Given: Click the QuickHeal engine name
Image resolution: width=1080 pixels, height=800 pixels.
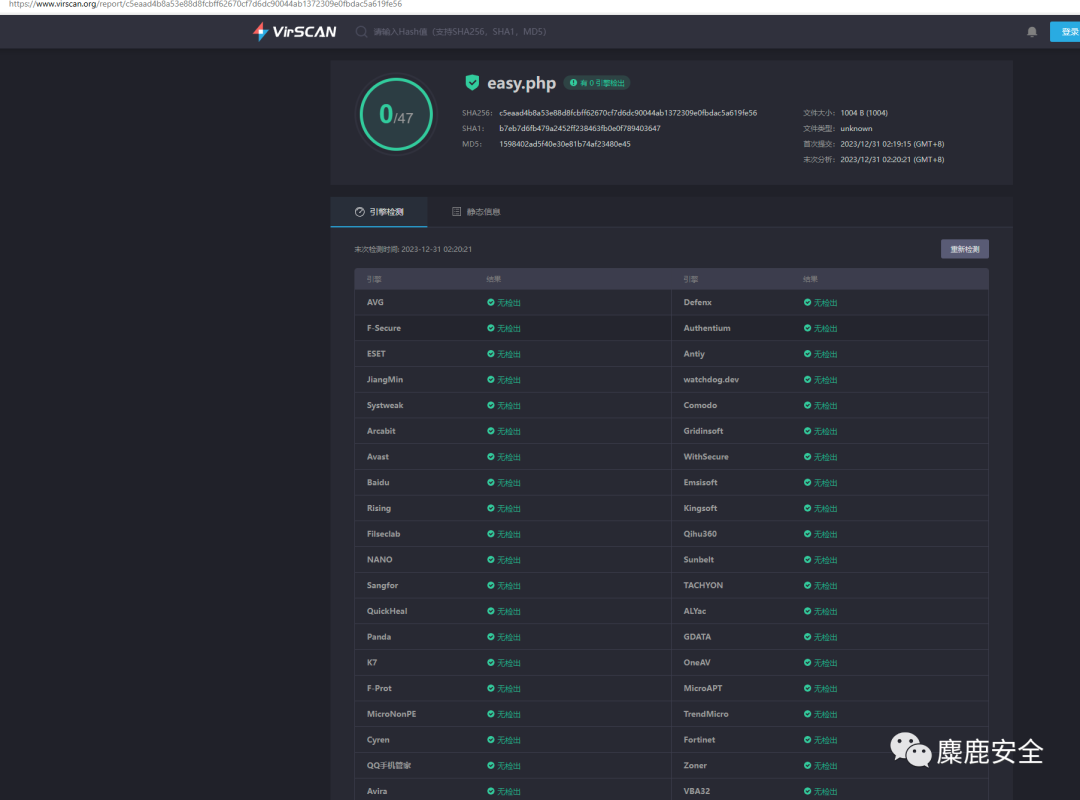Looking at the screenshot, I should point(387,611).
